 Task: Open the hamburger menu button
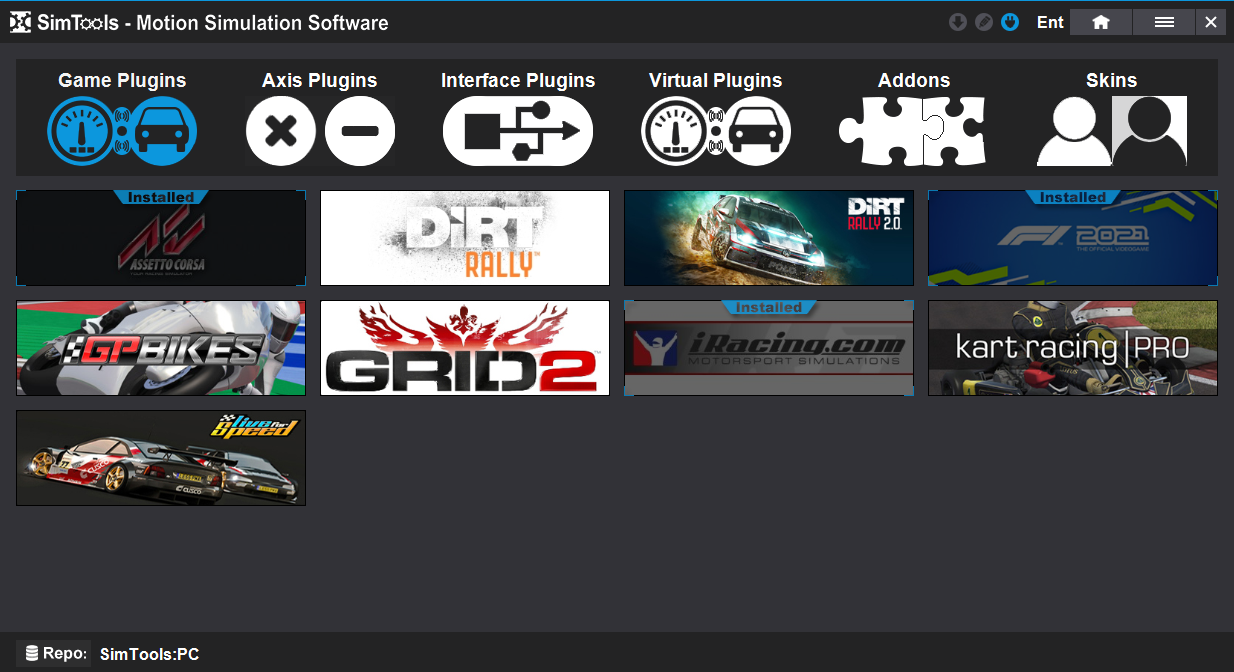pyautogui.click(x=1164, y=22)
